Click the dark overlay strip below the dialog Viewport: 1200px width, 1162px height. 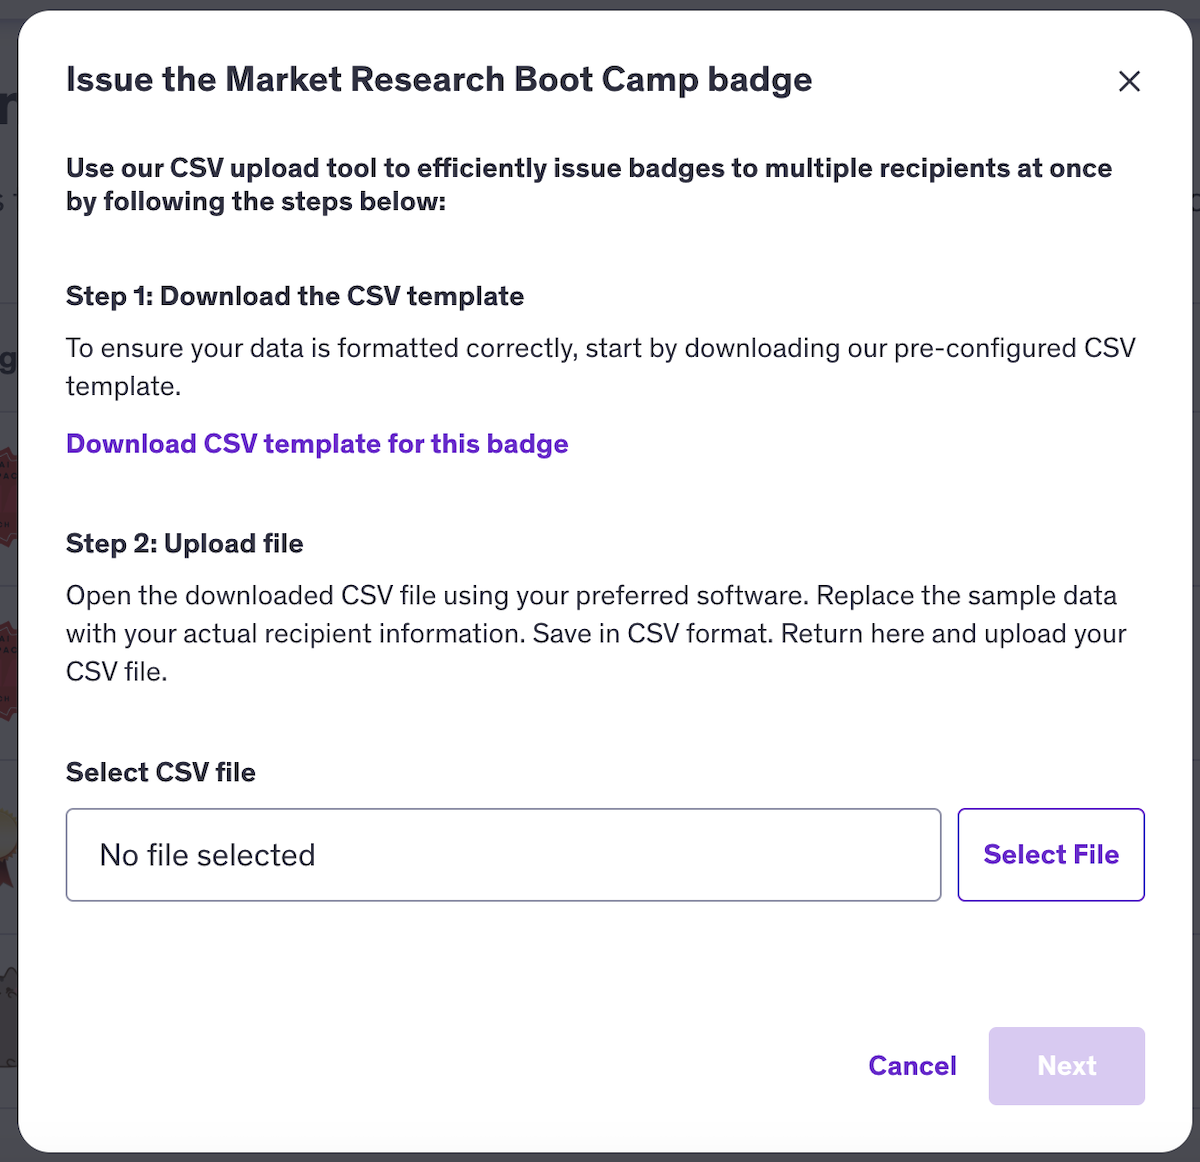coord(600,1157)
